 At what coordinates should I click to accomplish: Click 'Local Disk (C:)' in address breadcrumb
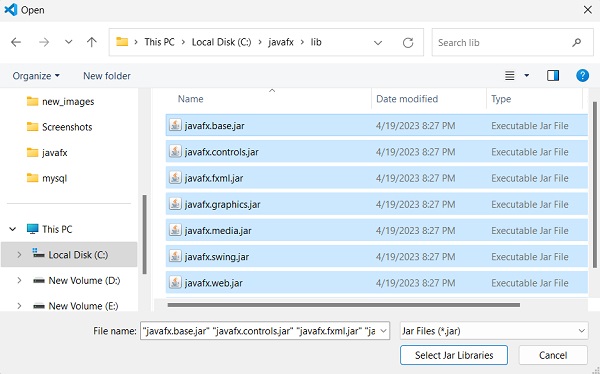221,42
